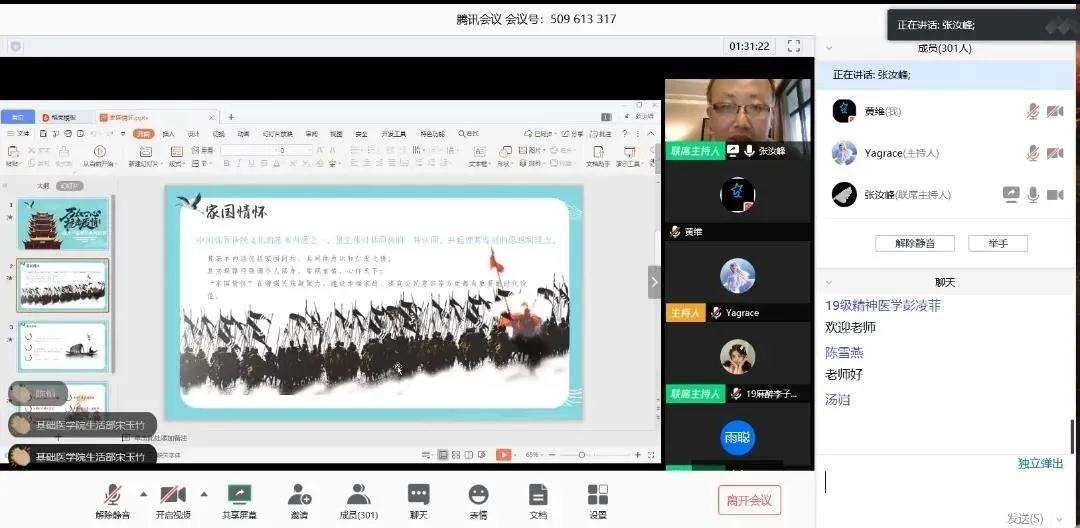Expand audio options arrow beside microphone
The image size is (1080, 528).
coord(142,493)
